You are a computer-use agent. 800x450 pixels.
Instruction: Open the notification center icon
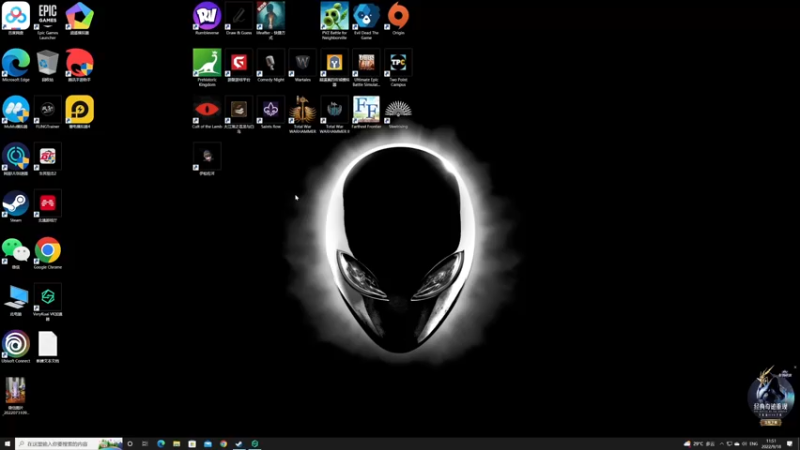point(790,444)
